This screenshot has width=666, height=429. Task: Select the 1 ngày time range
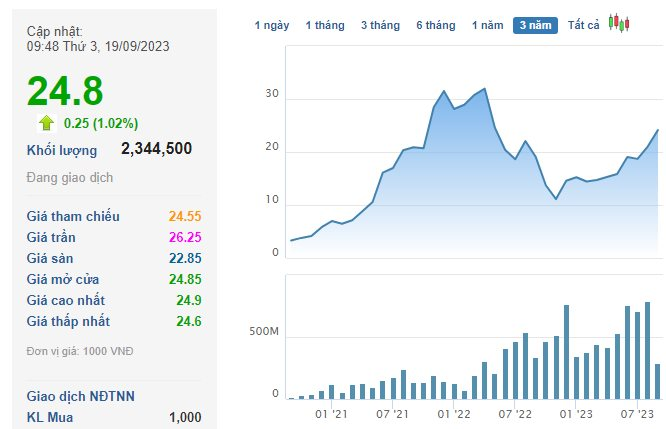271,25
